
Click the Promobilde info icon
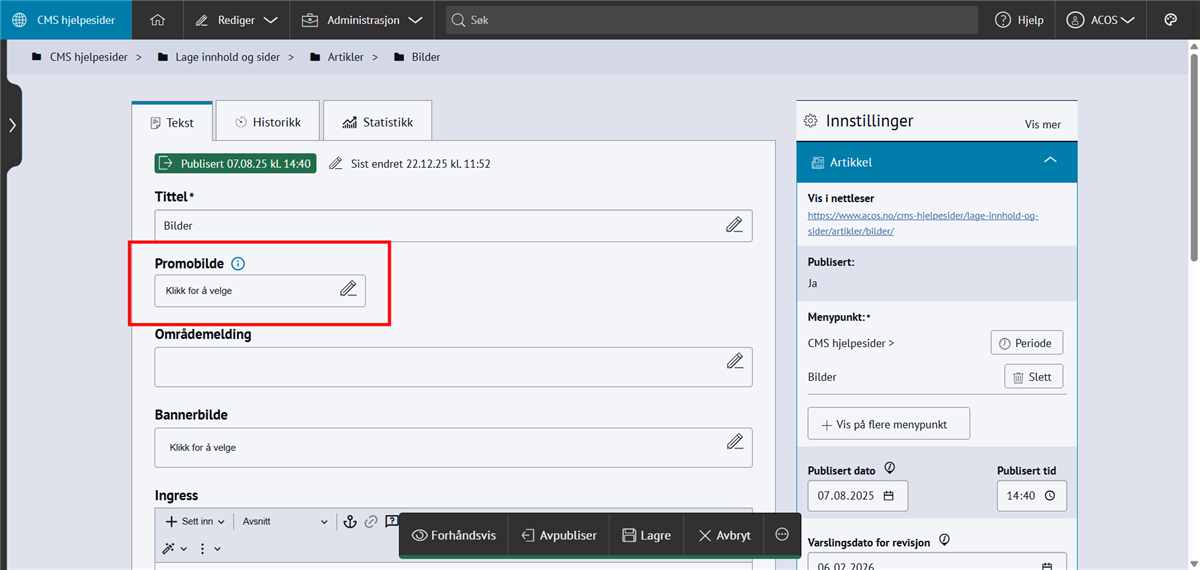click(x=238, y=264)
